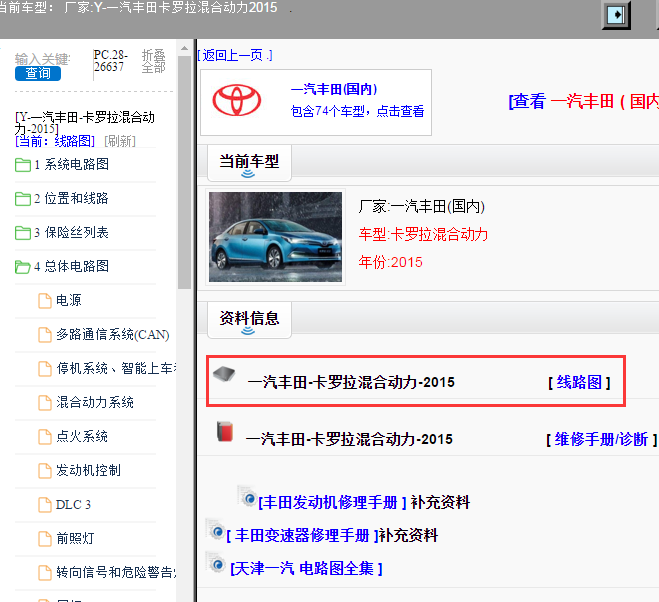Switch to the 资料信息 tab

pos(249,320)
